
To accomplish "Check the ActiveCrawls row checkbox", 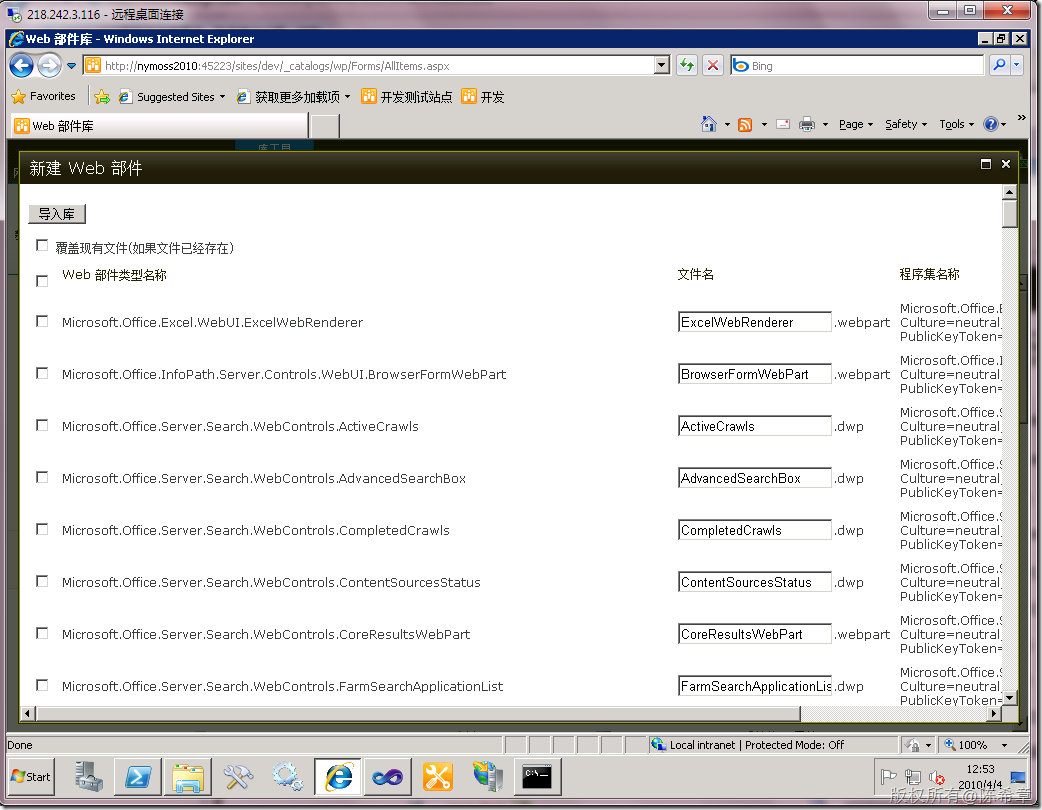I will point(42,425).
